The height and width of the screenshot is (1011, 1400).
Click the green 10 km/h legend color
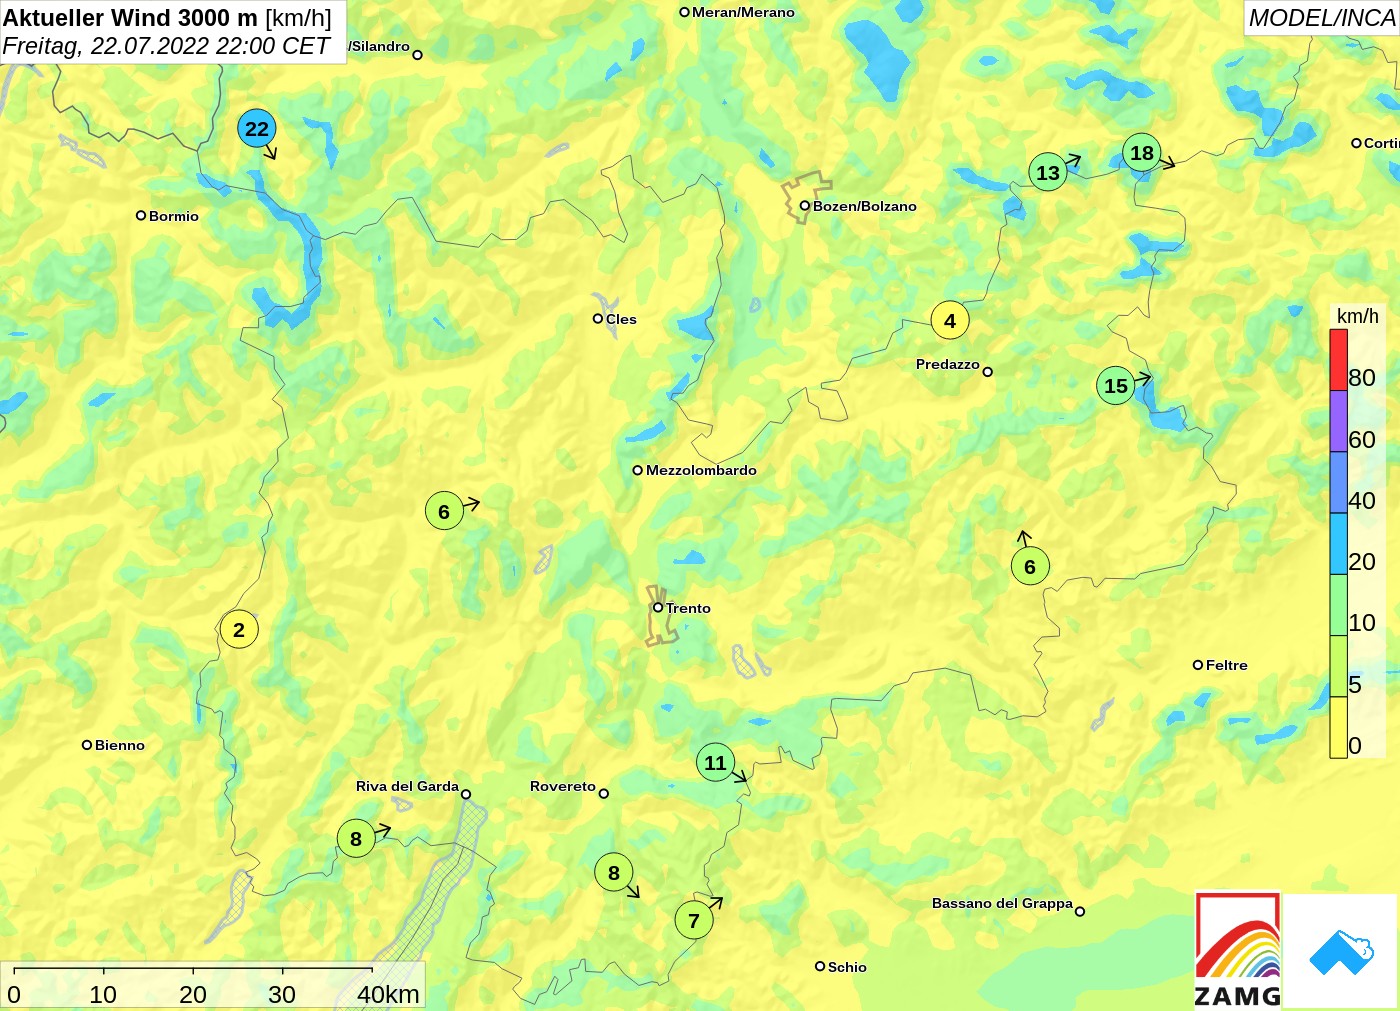click(1338, 605)
